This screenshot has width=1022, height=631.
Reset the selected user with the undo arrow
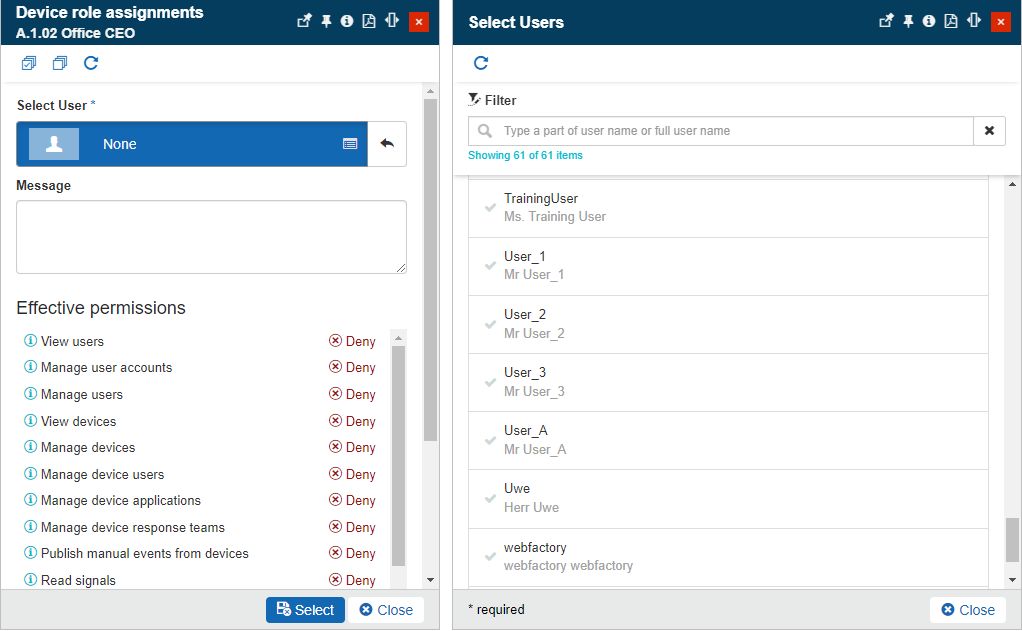(387, 144)
